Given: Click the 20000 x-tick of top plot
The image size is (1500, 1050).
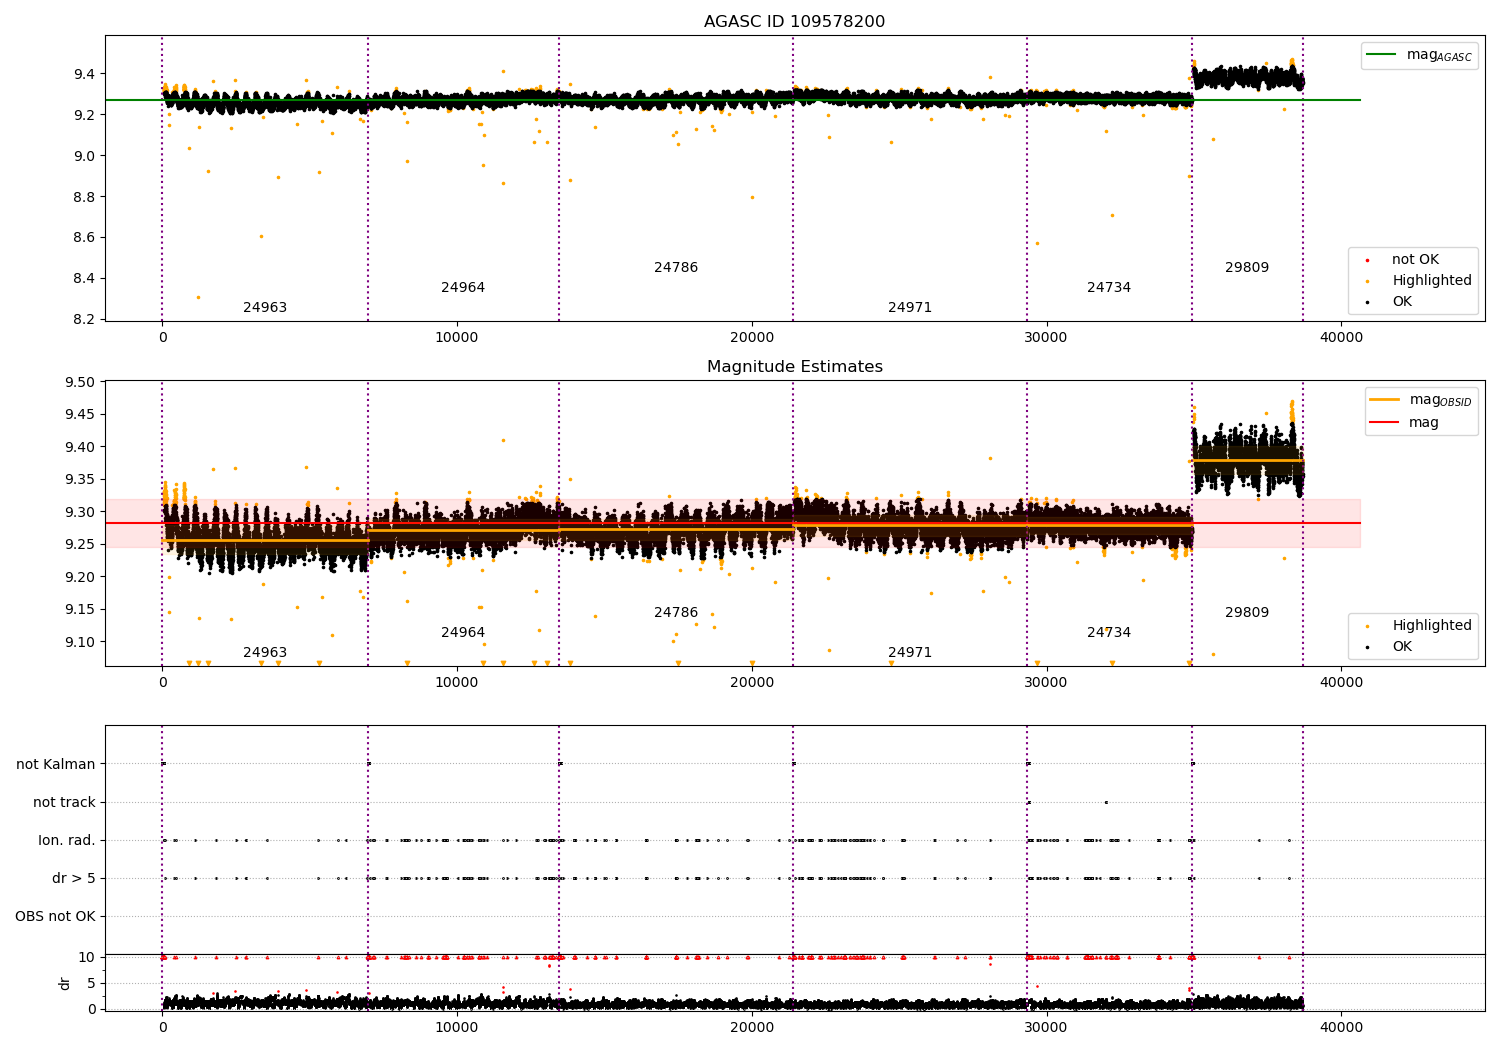Looking at the screenshot, I should pyautogui.click(x=752, y=338).
